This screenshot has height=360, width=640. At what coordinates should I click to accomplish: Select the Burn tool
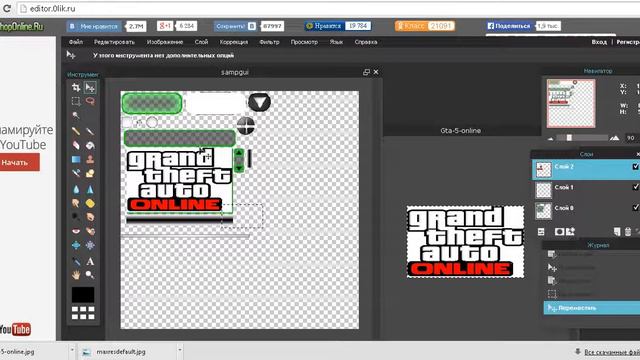tap(90, 217)
